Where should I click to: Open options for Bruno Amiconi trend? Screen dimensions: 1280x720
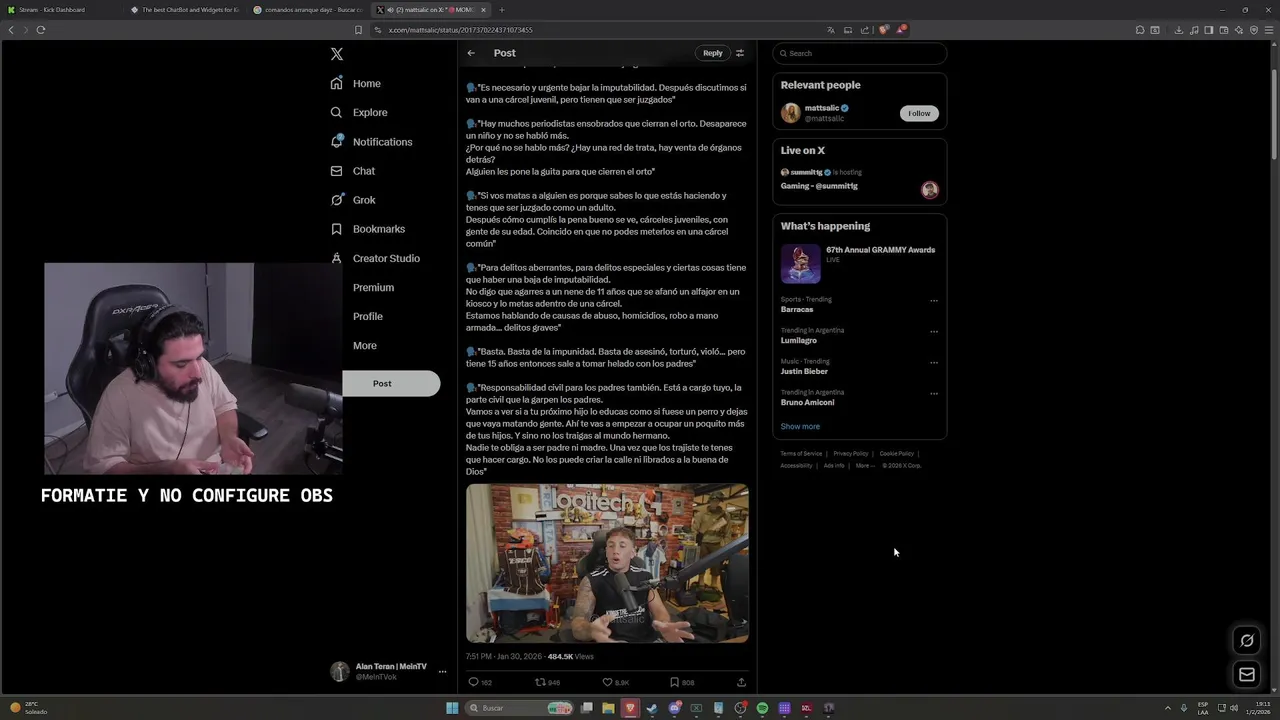click(934, 393)
